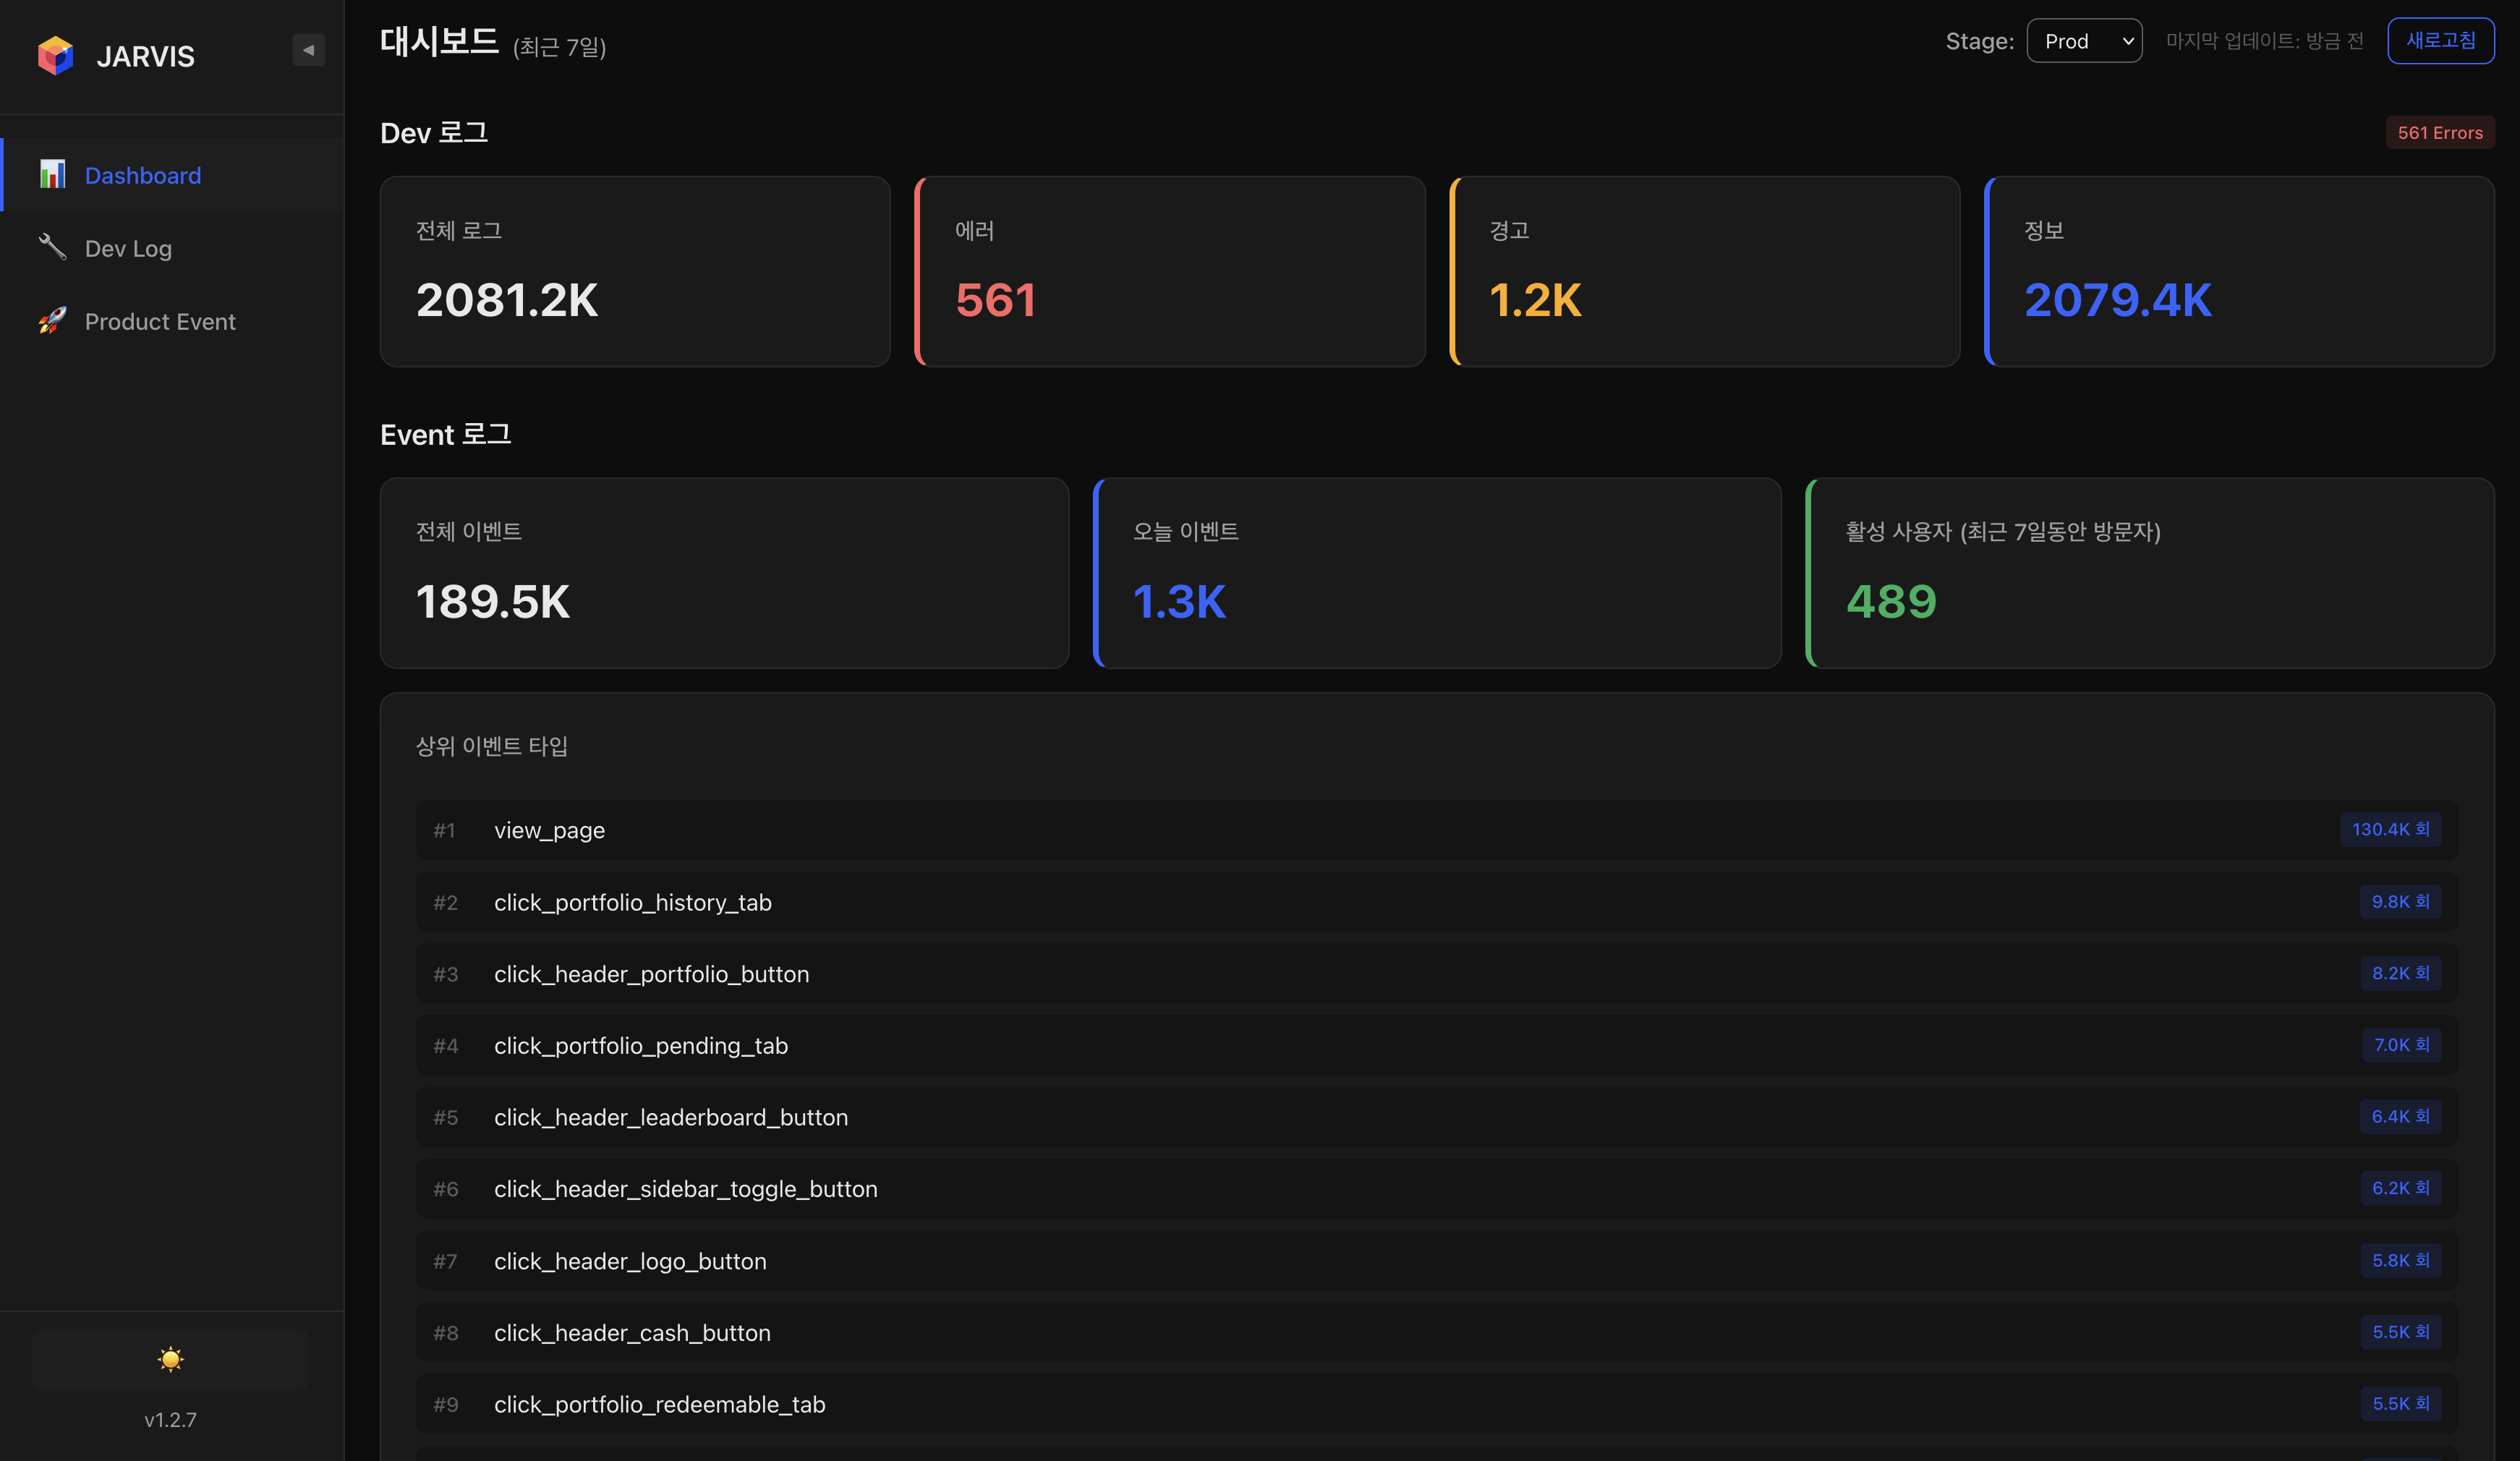2520x1461 pixels.
Task: Collapse the sidebar using the arrow toggle
Action: tap(308, 49)
